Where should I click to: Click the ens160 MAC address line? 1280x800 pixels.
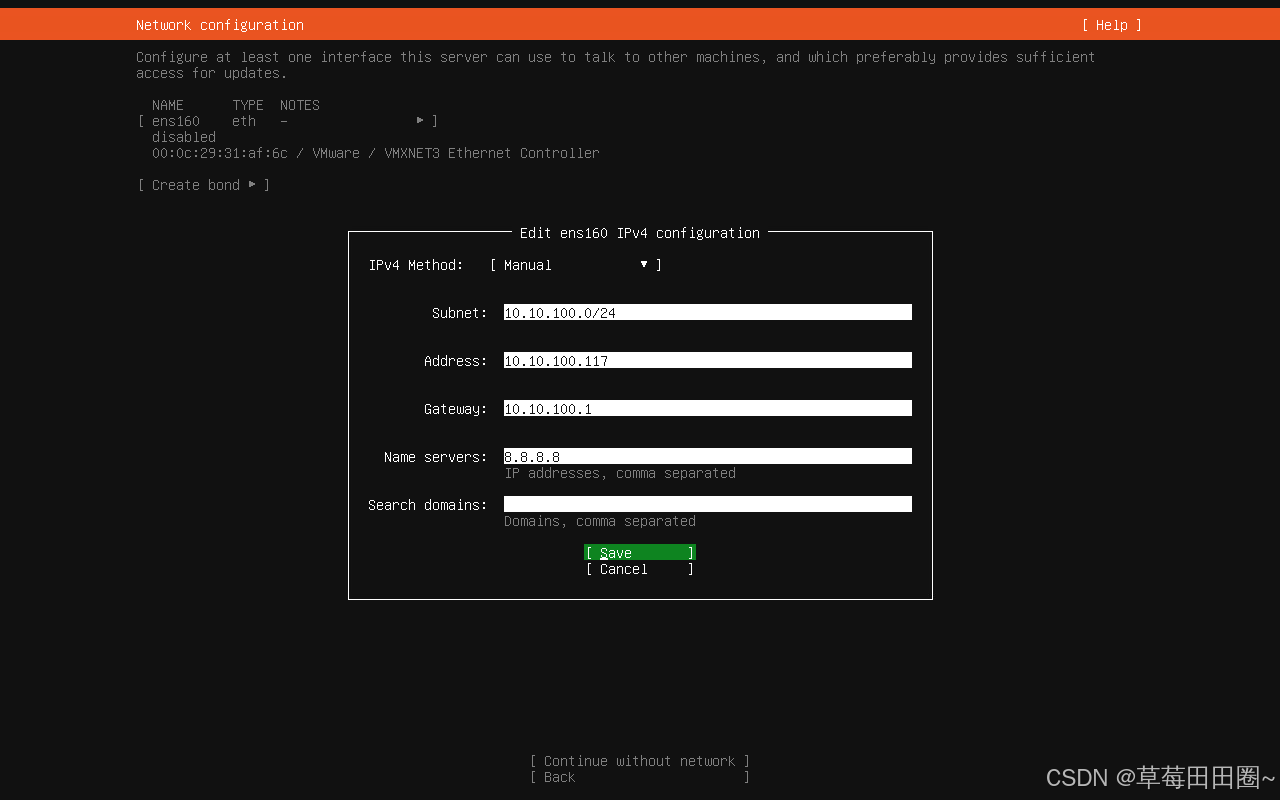click(375, 153)
